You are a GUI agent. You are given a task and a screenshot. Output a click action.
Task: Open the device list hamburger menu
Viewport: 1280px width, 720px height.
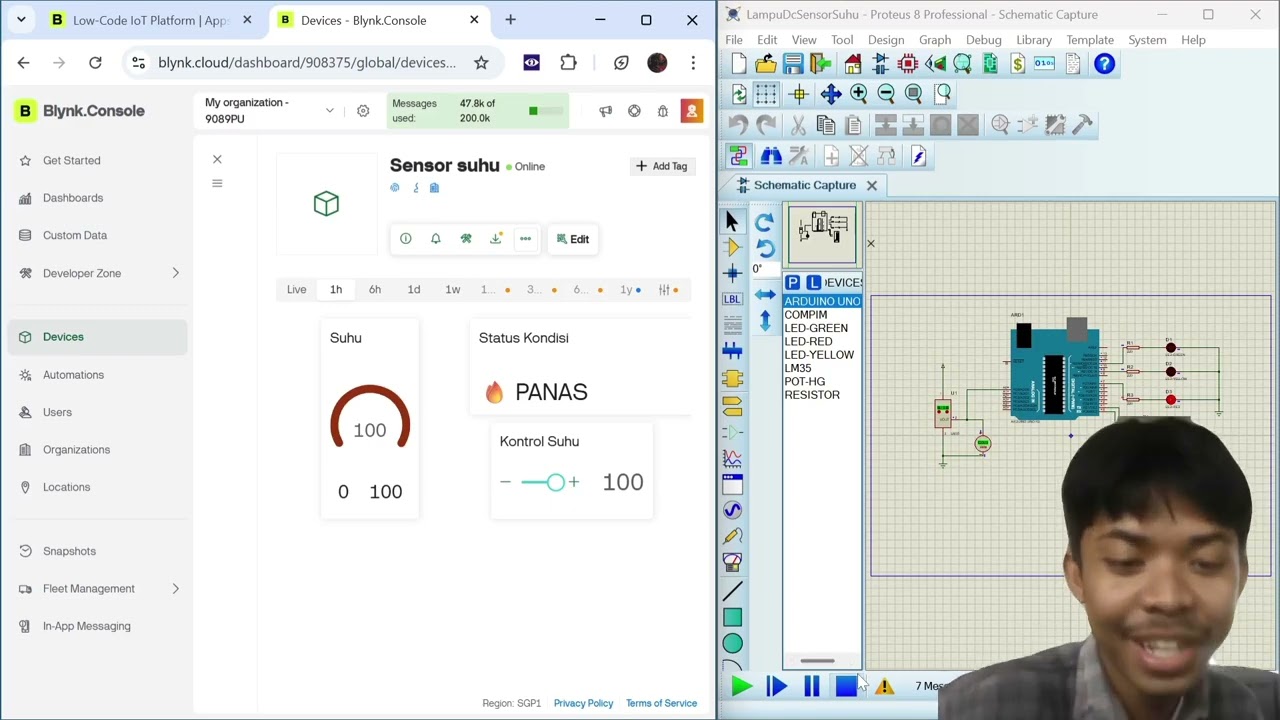pyautogui.click(x=217, y=184)
